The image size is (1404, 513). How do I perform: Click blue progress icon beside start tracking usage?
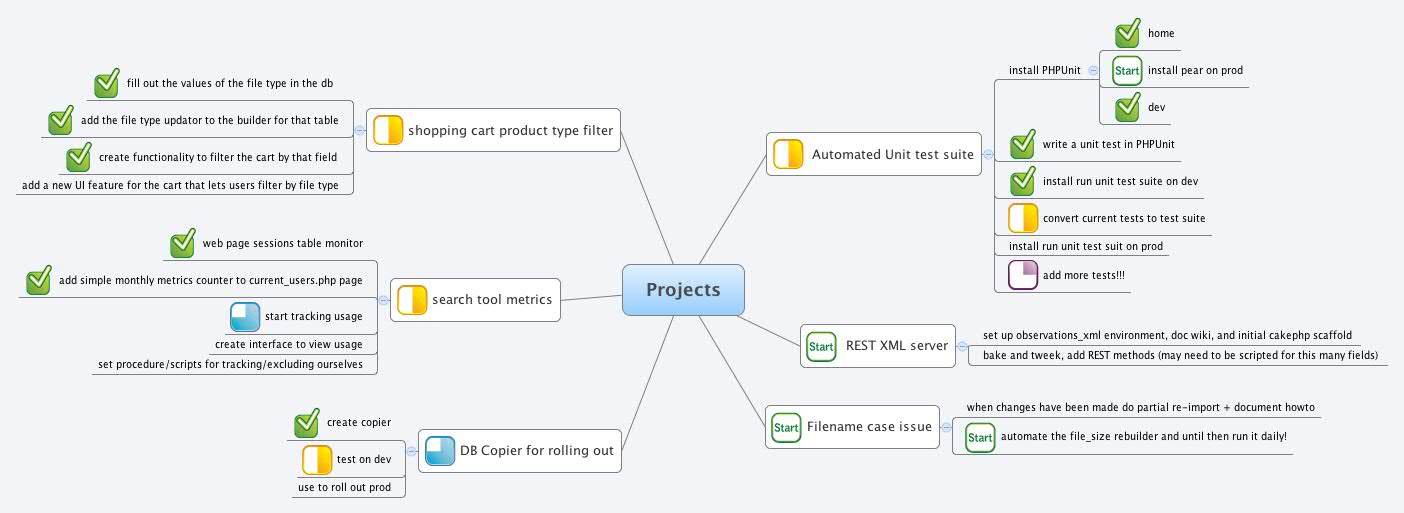pyautogui.click(x=245, y=317)
